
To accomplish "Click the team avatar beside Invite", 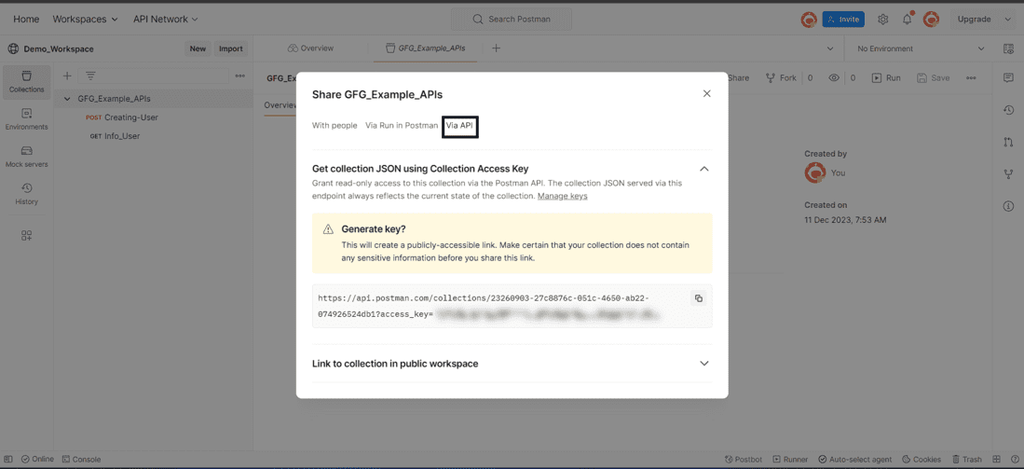I will point(808,20).
